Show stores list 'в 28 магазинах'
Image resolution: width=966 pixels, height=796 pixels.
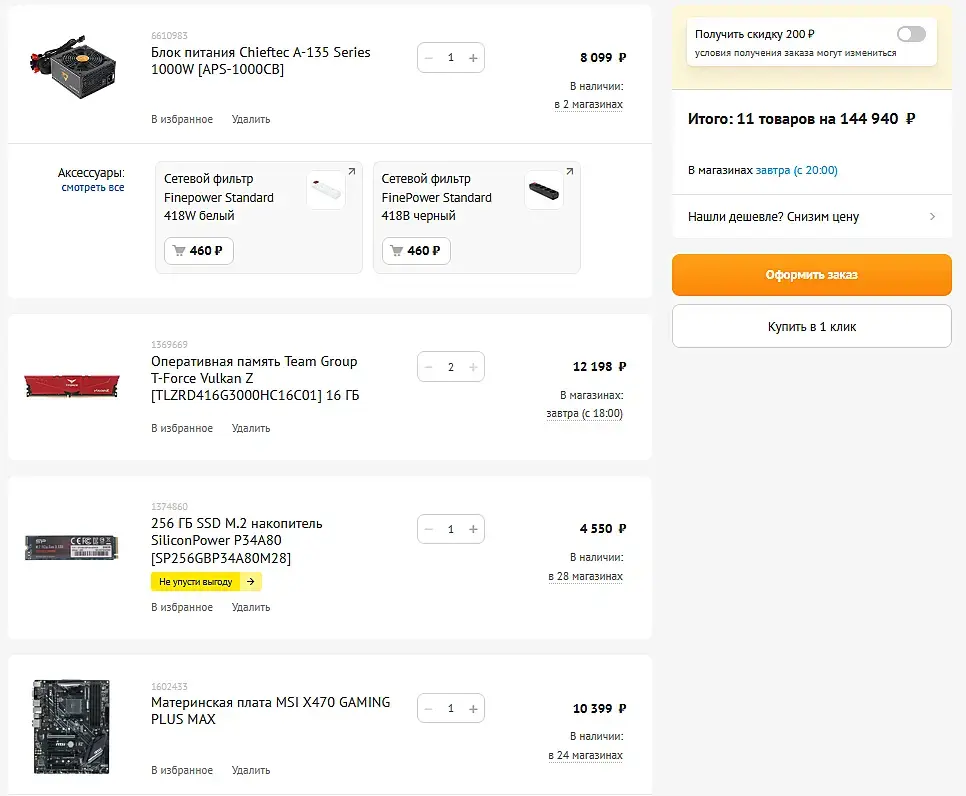pos(585,576)
